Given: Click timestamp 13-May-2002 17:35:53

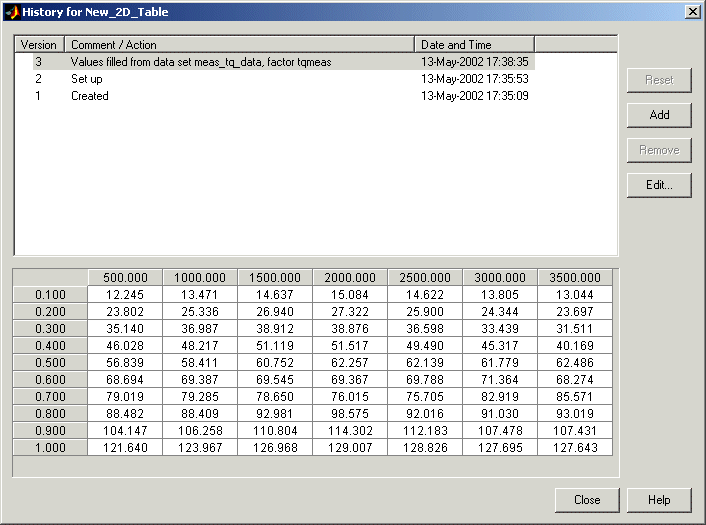Looking at the screenshot, I should 475,79.
